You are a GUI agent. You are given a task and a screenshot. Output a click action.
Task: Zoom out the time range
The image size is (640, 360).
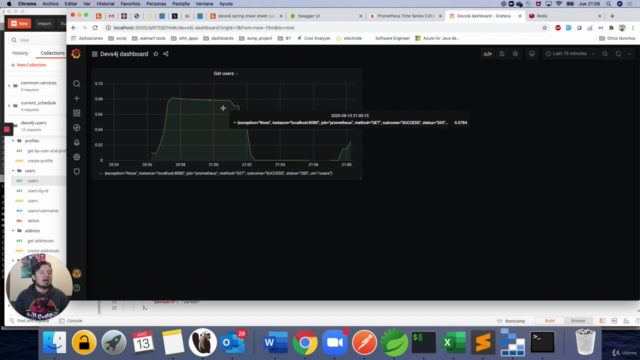605,54
